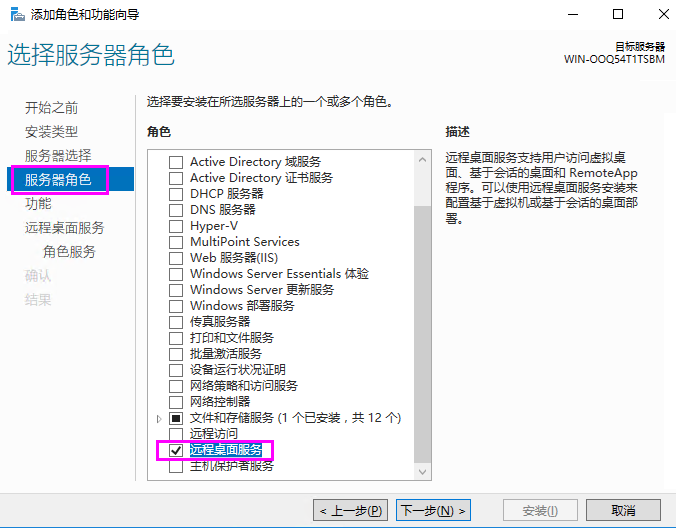Screen dimensions: 676x529
Task: Select Windows Server 更新服务 role item
Action: tap(262, 290)
